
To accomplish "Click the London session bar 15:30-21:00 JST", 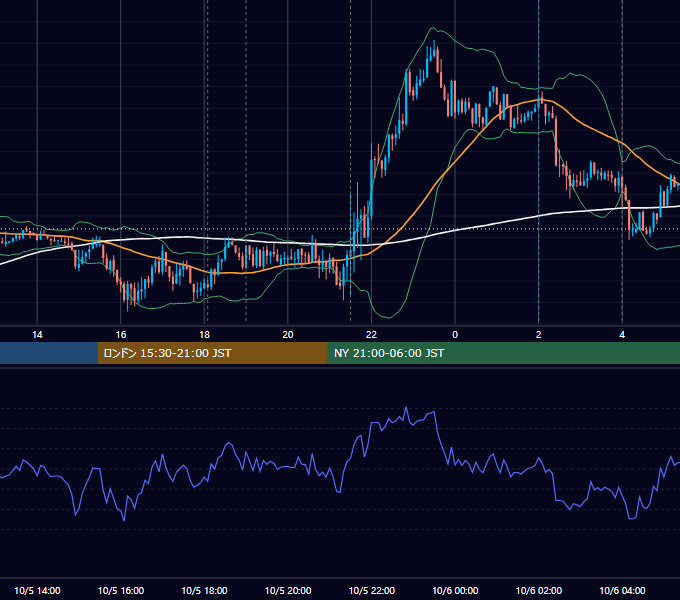I will 212,353.
